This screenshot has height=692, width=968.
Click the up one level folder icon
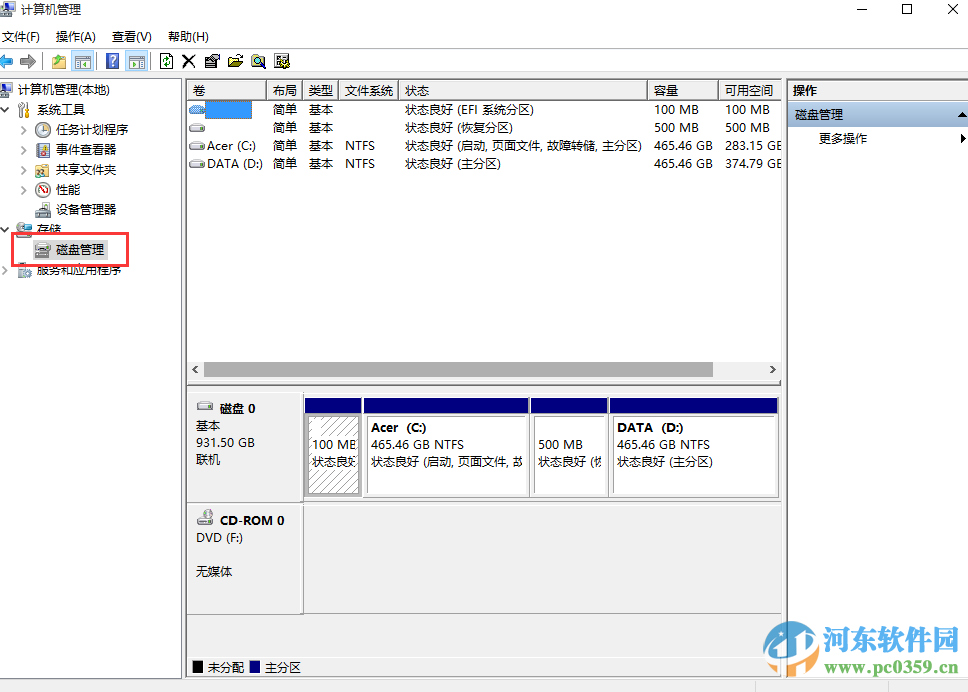point(59,60)
